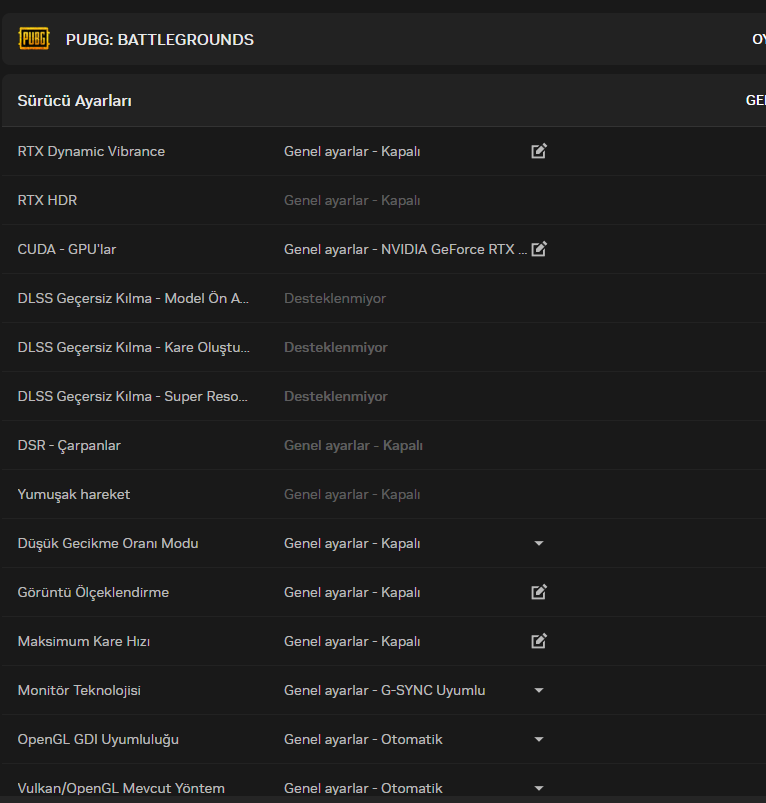
Task: Select the Vulkan/OpenGL Mevcut Yöntem label
Action: point(121,789)
